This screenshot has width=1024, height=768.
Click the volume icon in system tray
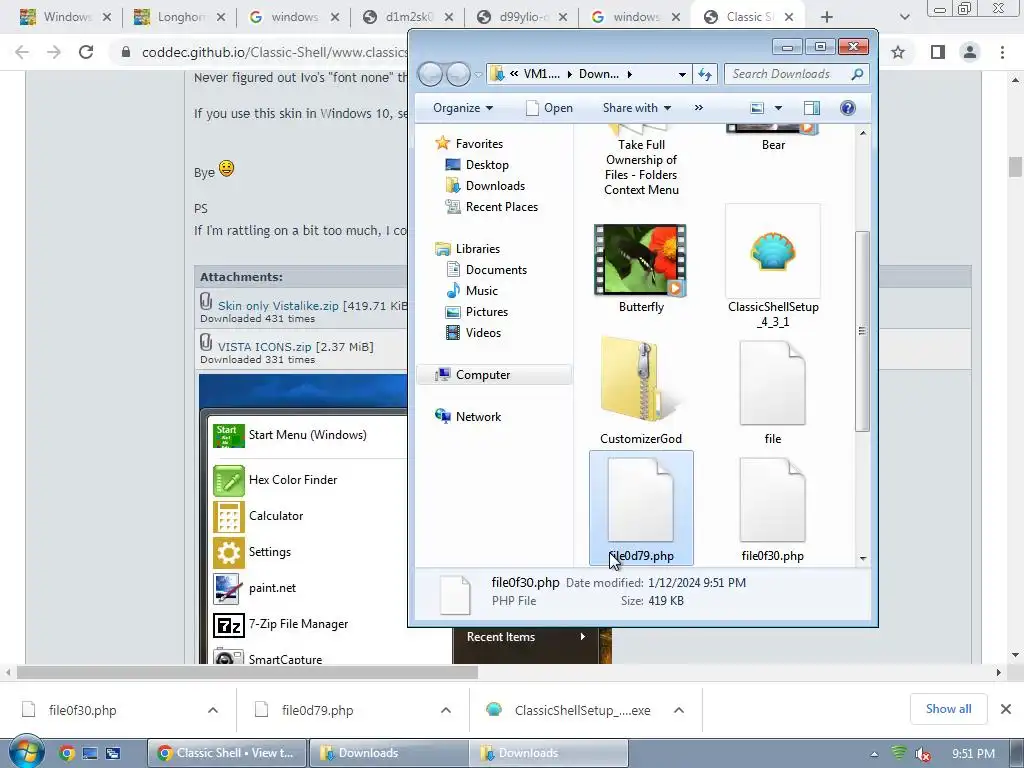(922, 754)
